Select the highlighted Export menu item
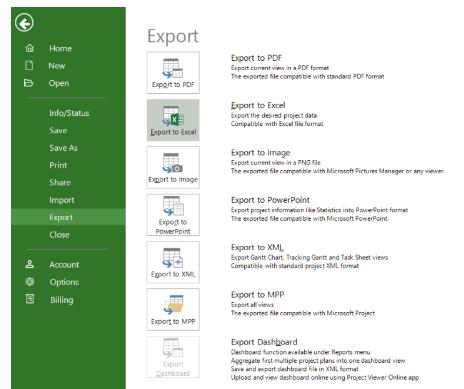 tap(68, 217)
